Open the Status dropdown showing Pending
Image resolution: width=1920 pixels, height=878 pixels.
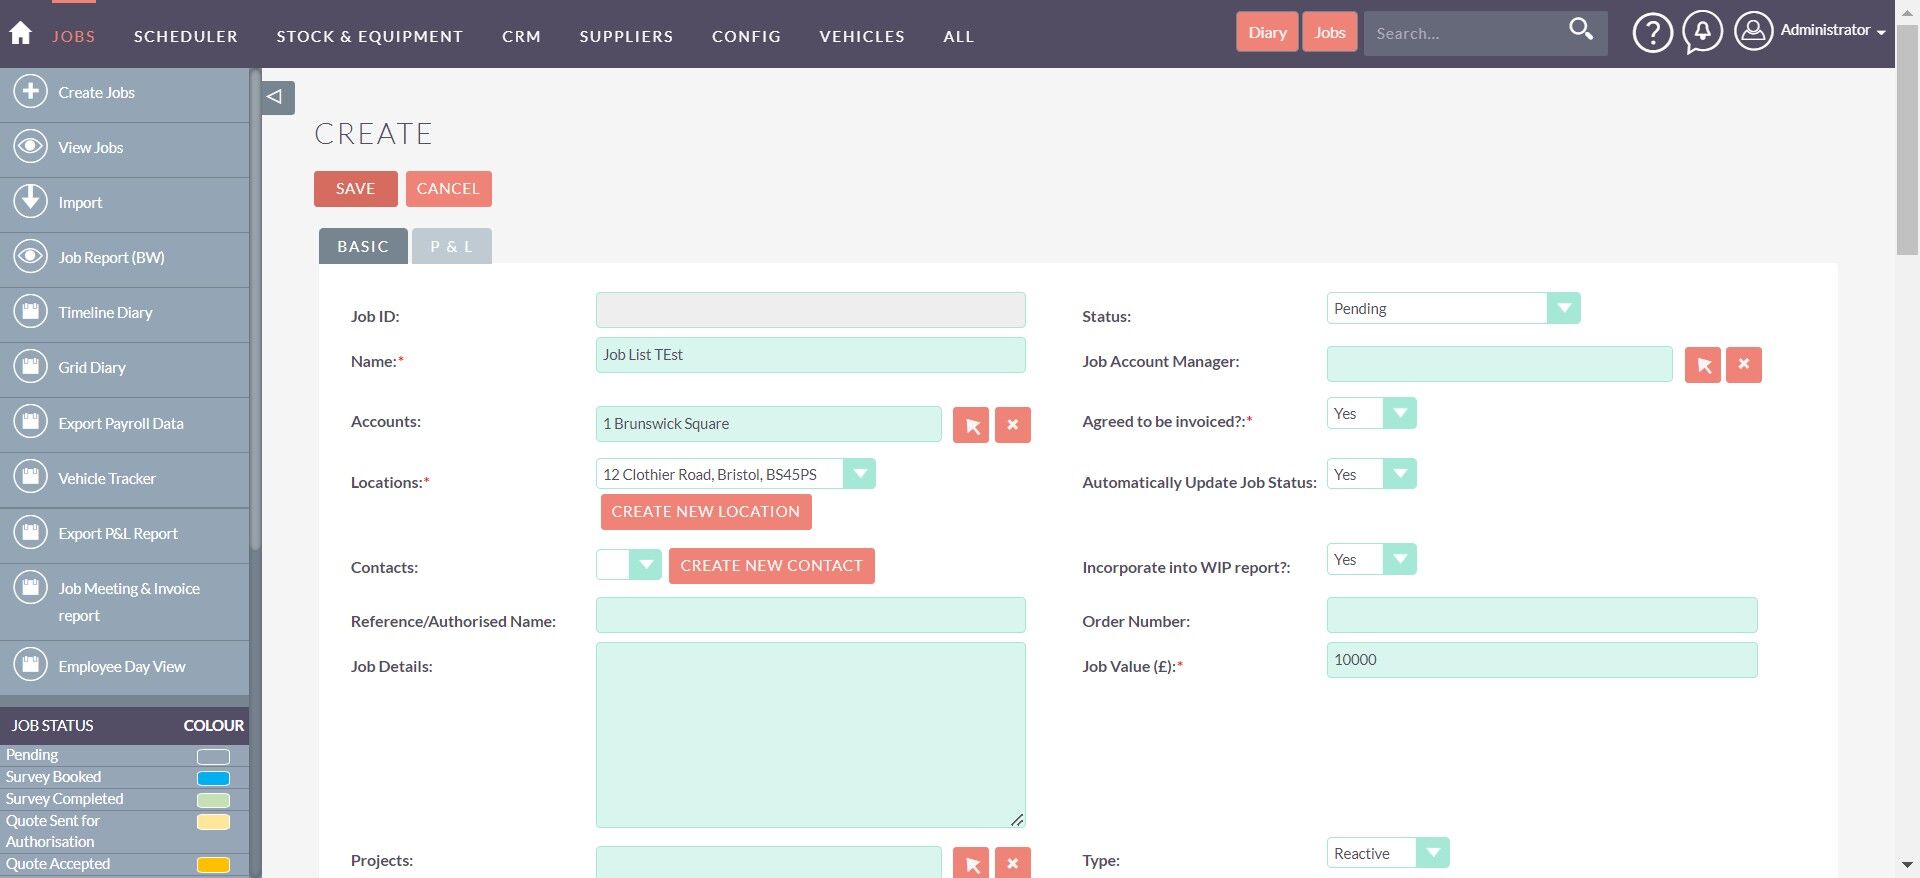tap(1453, 308)
